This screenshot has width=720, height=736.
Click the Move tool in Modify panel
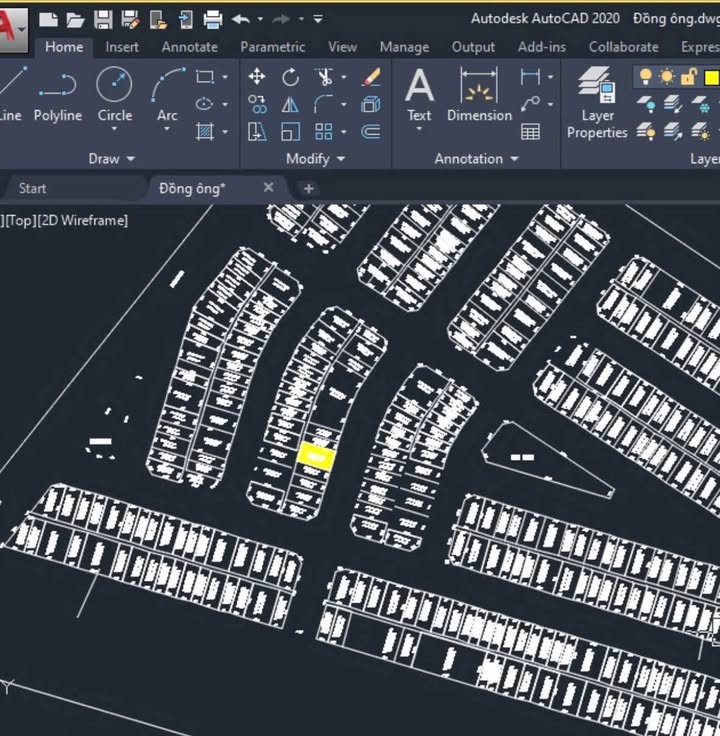[x=257, y=77]
